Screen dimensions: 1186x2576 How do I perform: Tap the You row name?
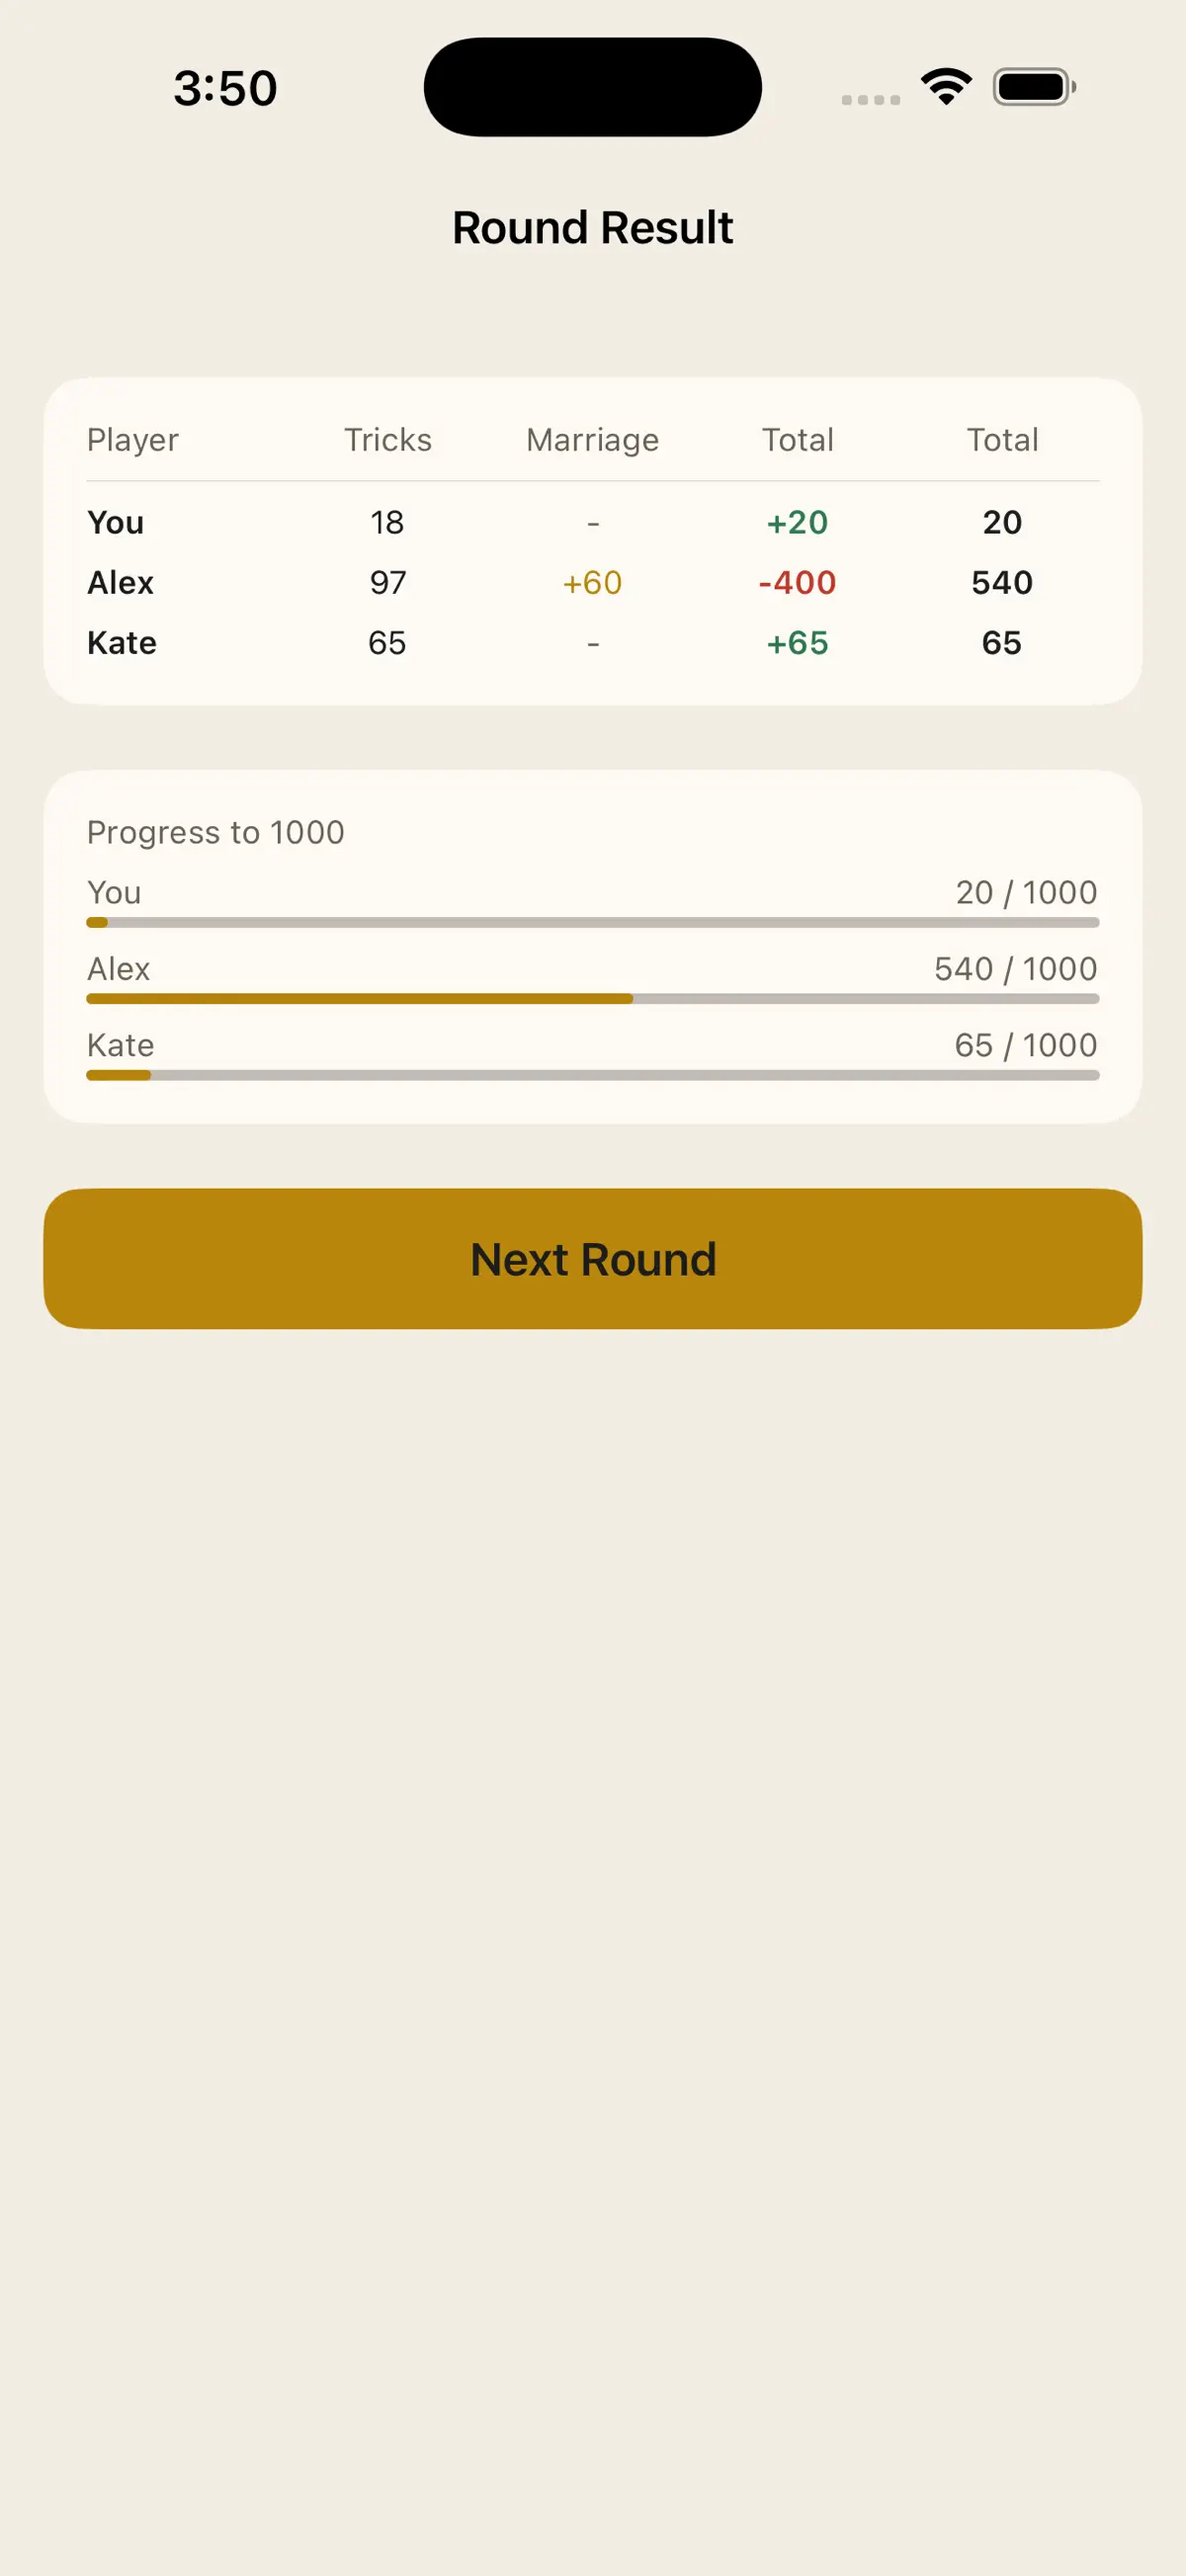click(x=116, y=522)
